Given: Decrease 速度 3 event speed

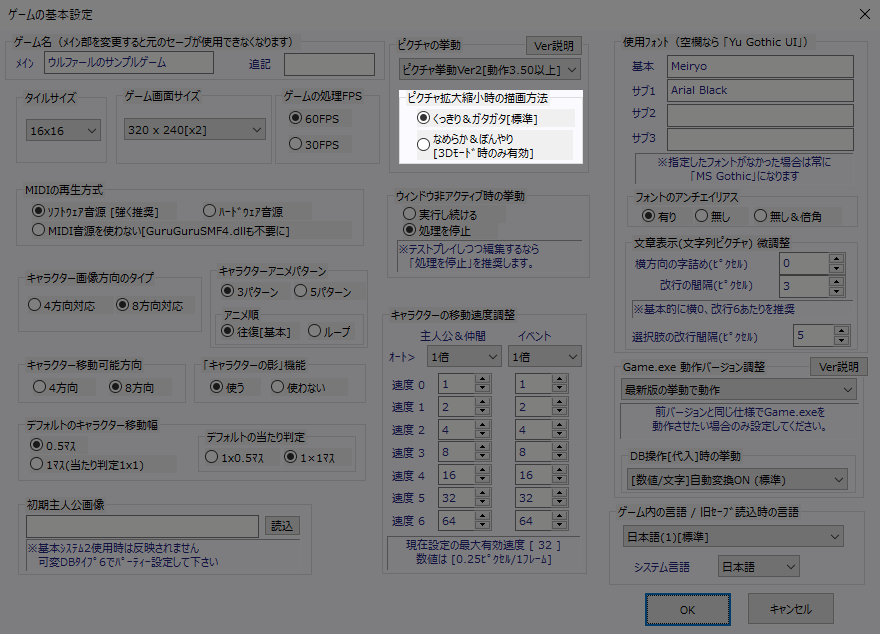Looking at the screenshot, I should (559, 457).
